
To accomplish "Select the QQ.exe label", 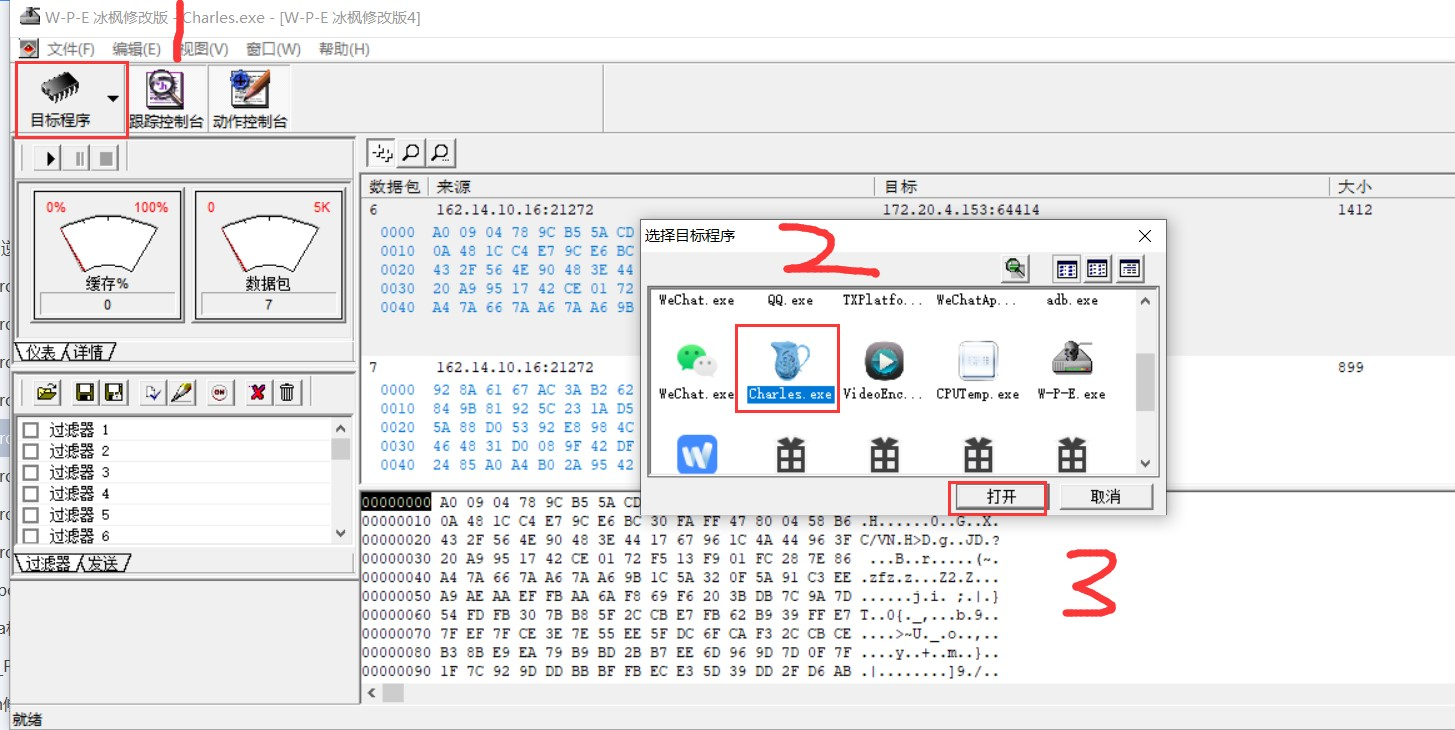I will [790, 300].
